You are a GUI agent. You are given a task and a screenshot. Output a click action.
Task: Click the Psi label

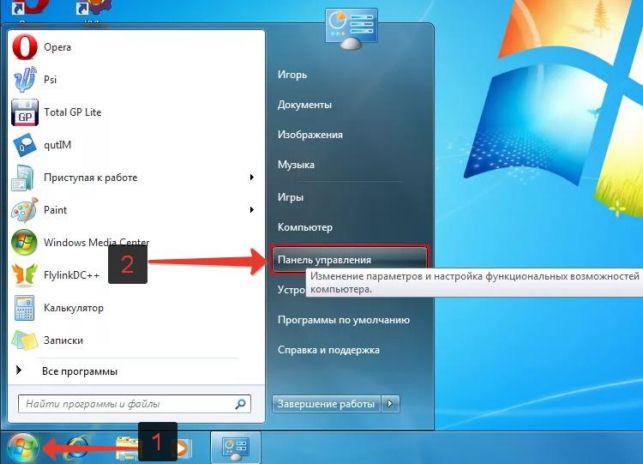point(50,80)
